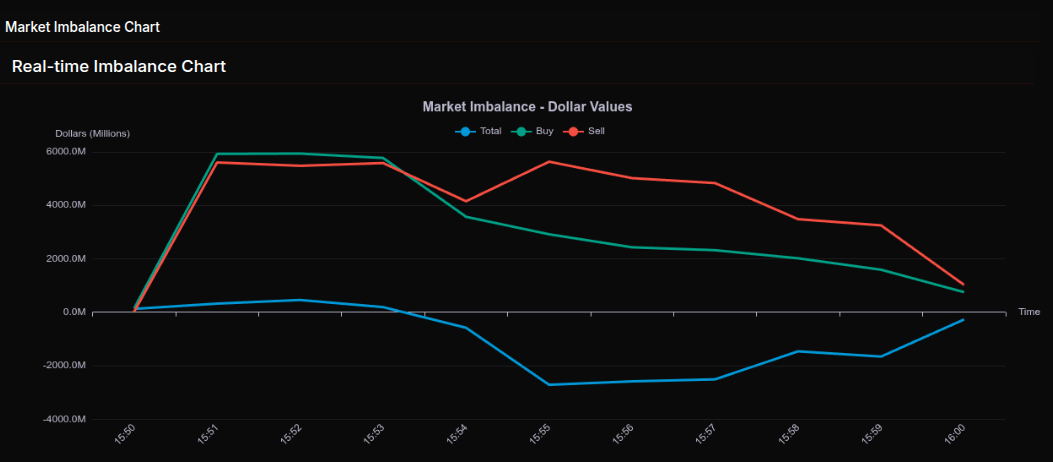
Task: Select the Market Imbalance Chart header
Action: coord(82,27)
